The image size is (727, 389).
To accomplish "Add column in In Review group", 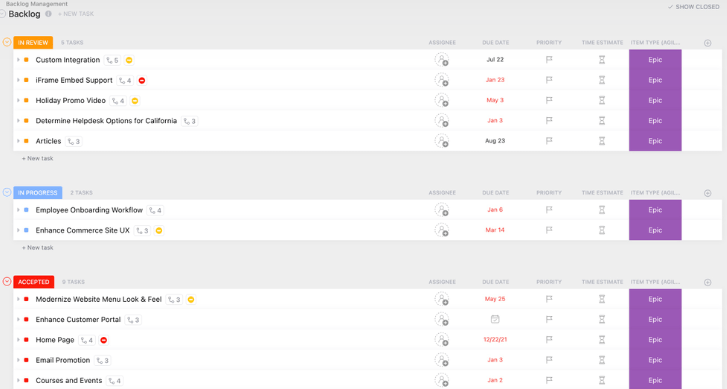I will pyautogui.click(x=708, y=43).
